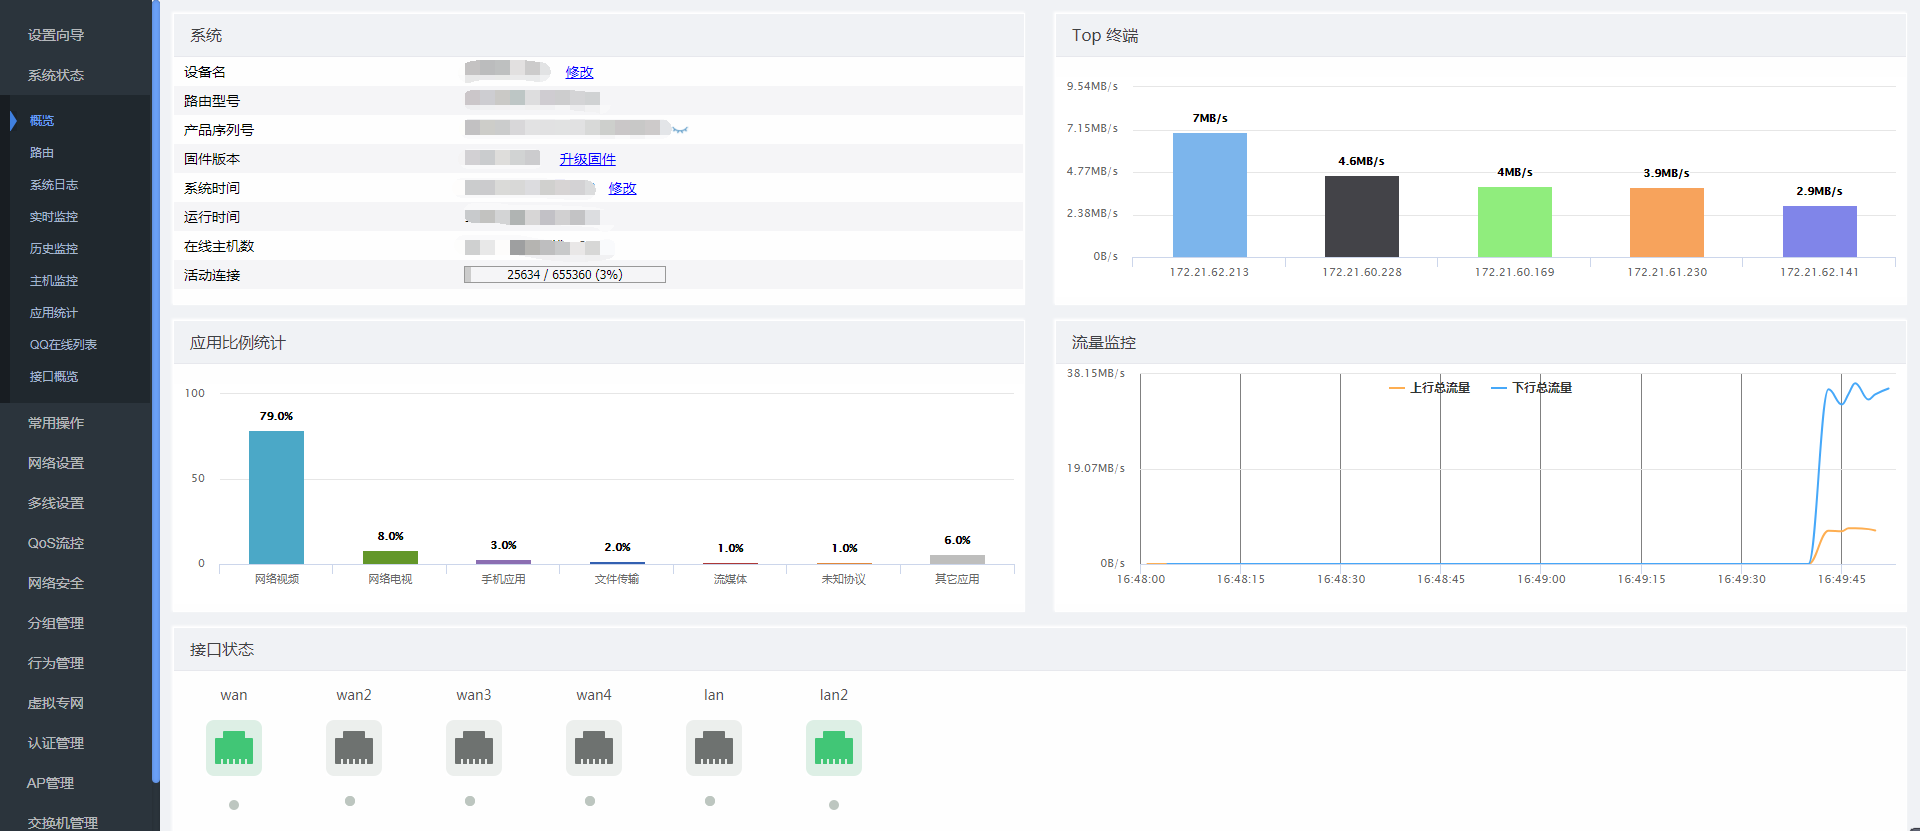This screenshot has width=1920, height=831.
Task: Toggle the 上行总流量 legend series
Action: pos(1430,388)
